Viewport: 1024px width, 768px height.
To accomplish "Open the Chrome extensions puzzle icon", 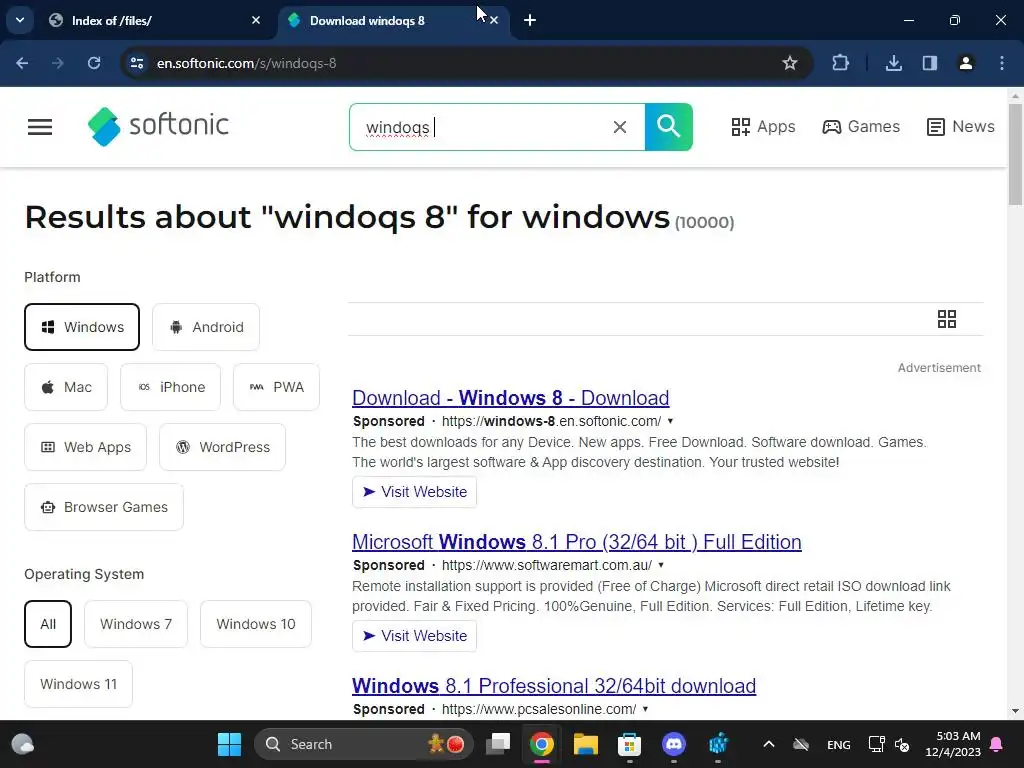I will [840, 63].
